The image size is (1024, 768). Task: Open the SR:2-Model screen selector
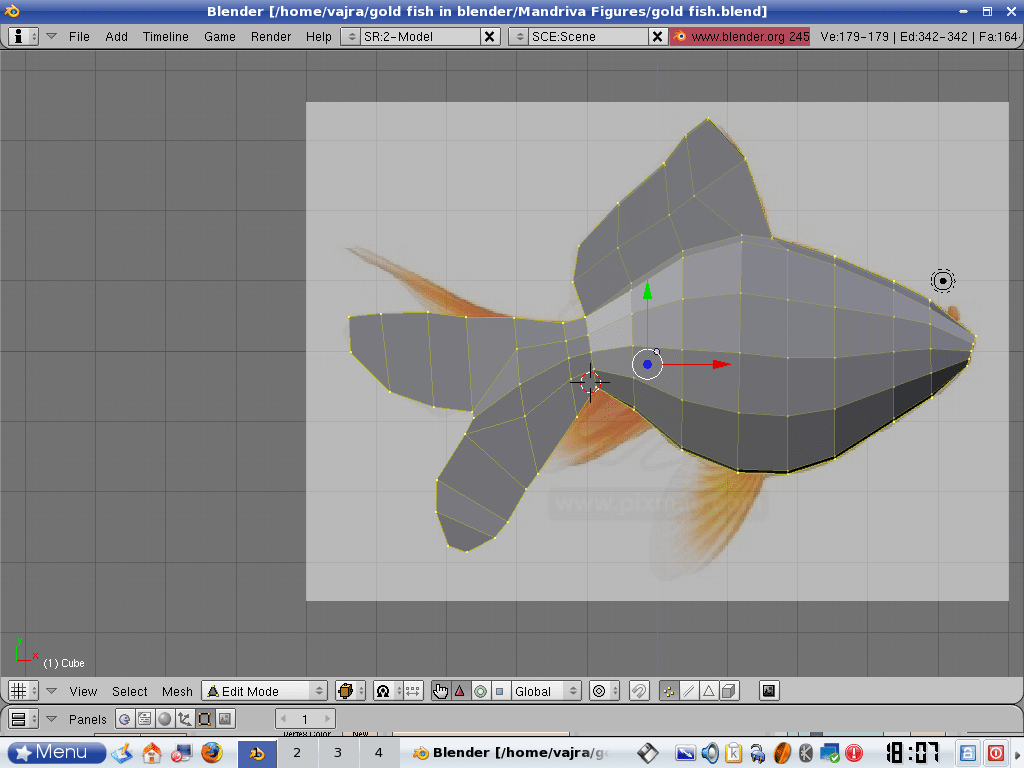[x=420, y=36]
